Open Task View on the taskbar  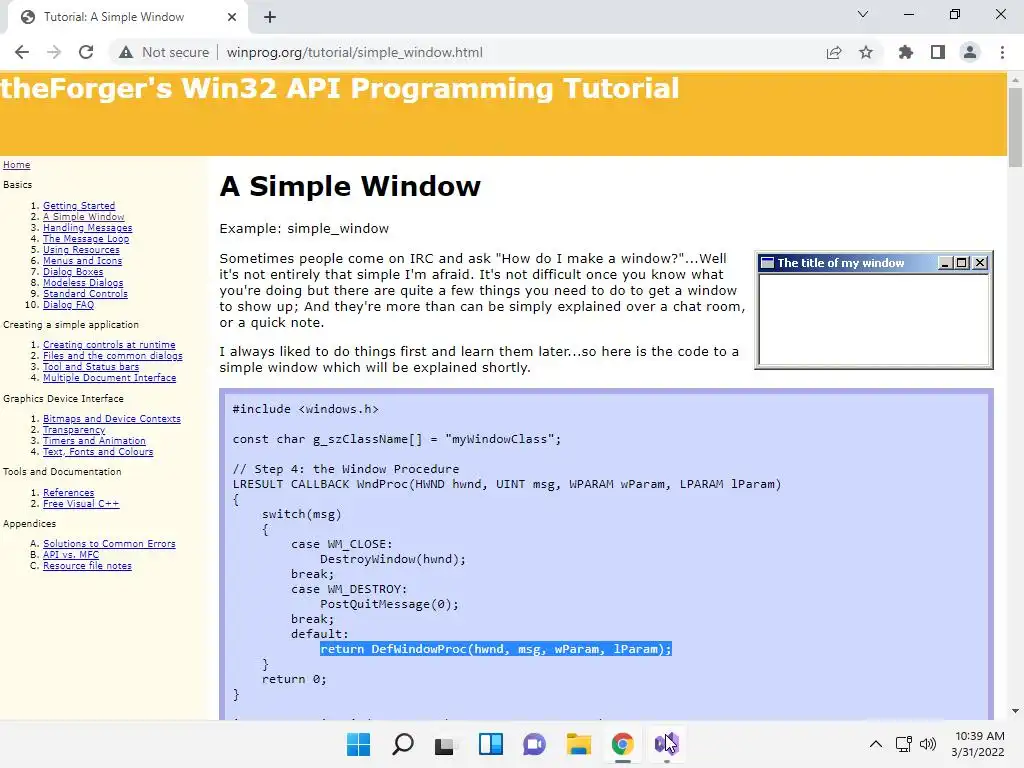tap(446, 744)
